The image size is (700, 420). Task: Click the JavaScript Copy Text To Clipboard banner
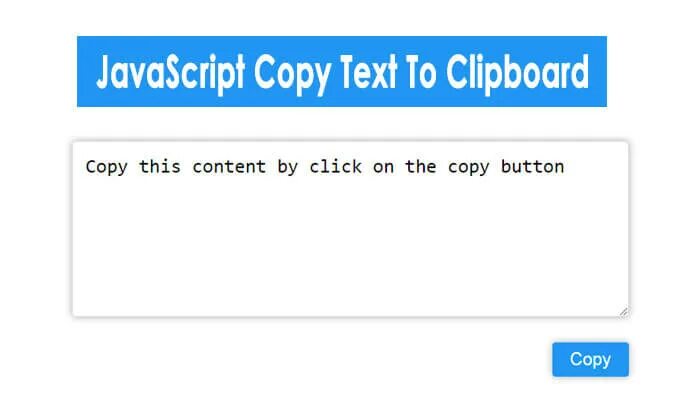click(342, 71)
